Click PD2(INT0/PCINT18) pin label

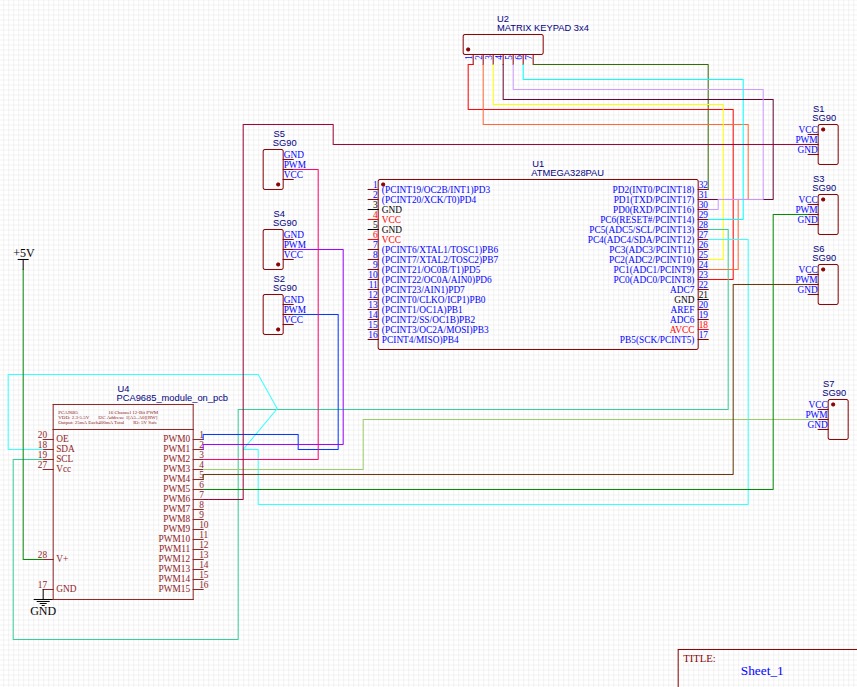653,190
